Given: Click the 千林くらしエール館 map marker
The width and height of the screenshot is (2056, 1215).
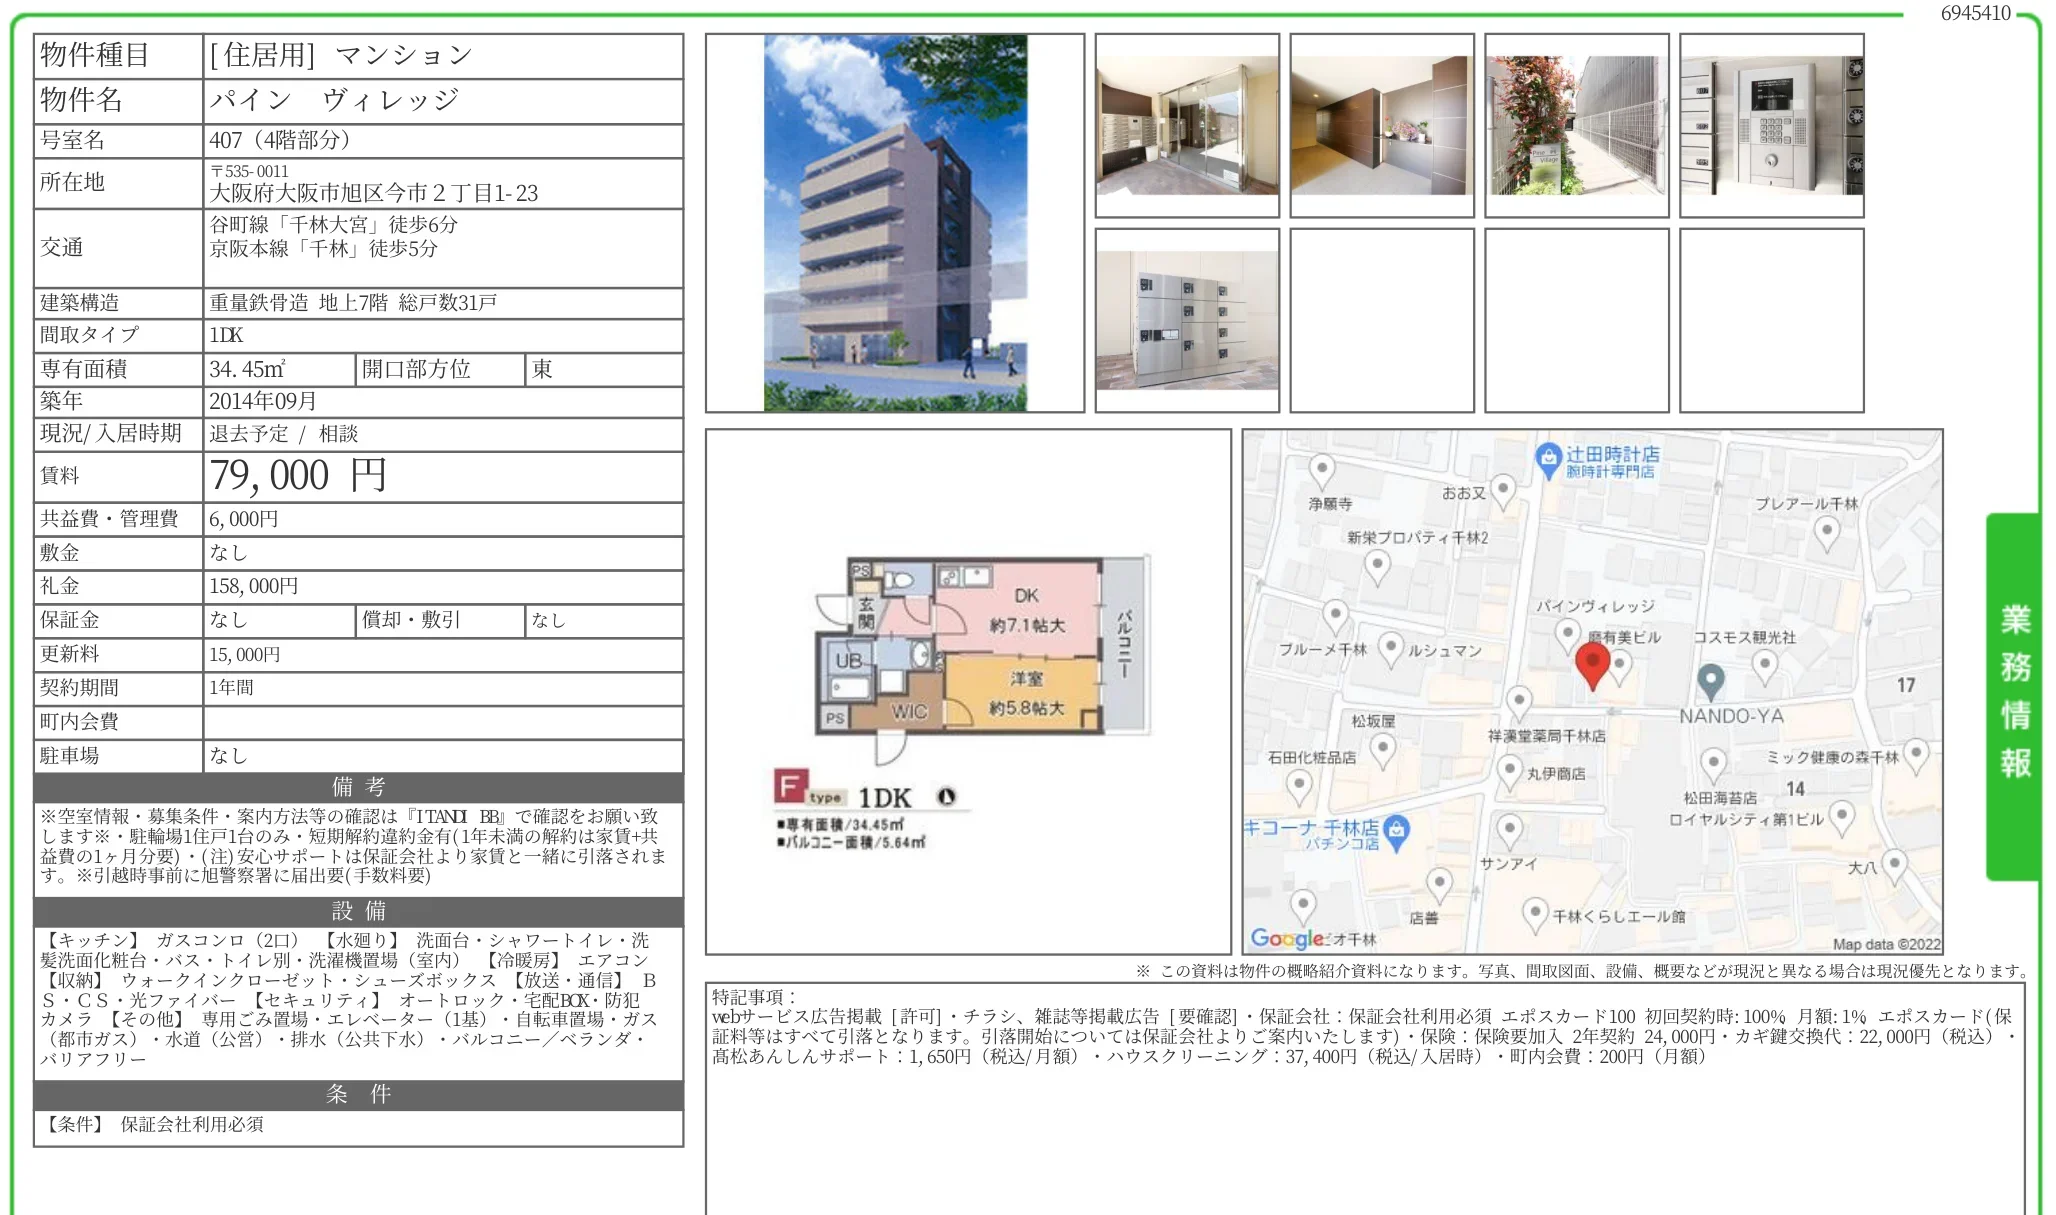Looking at the screenshot, I should click(1535, 912).
